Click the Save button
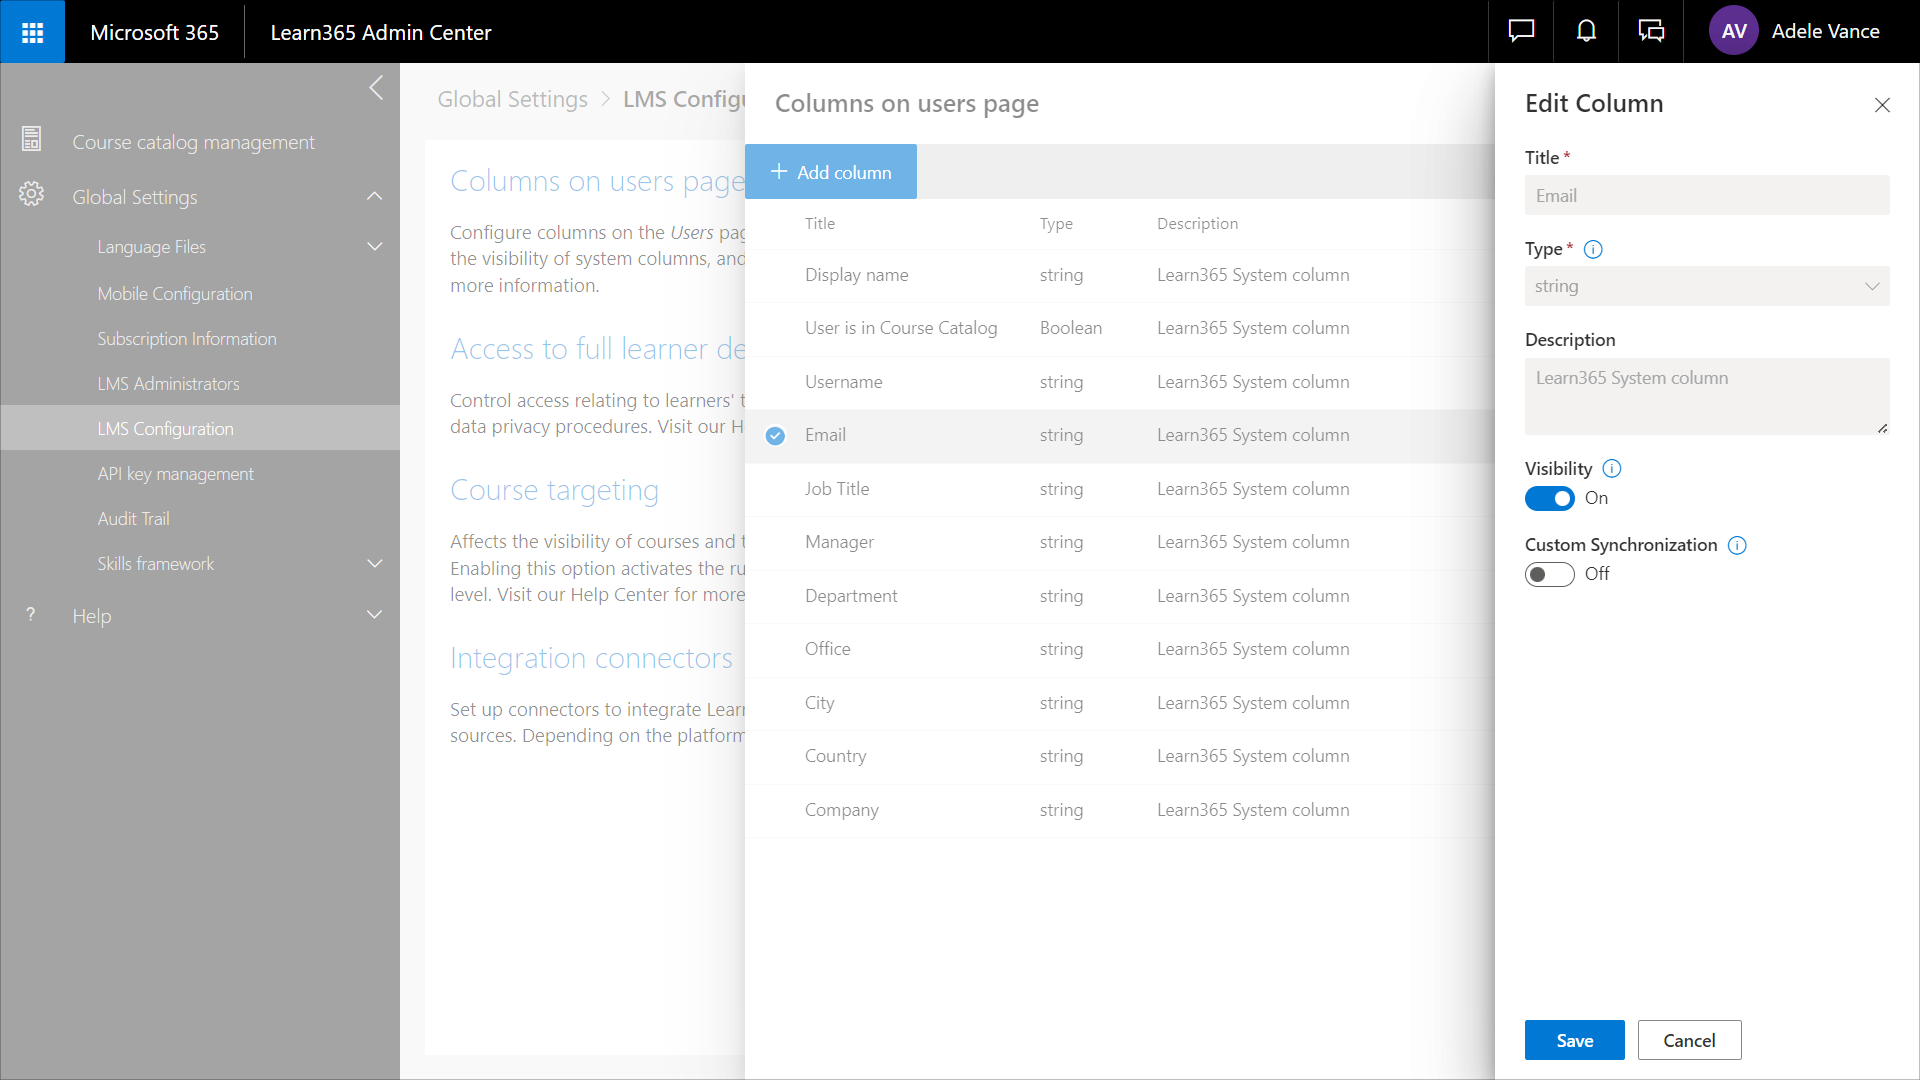Viewport: 1920px width, 1080px height. click(x=1574, y=1040)
